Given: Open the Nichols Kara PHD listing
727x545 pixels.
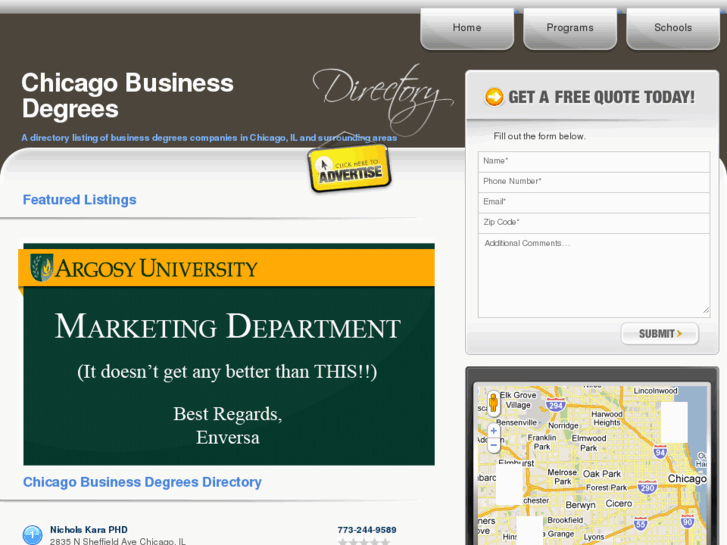Looking at the screenshot, I should 89,530.
